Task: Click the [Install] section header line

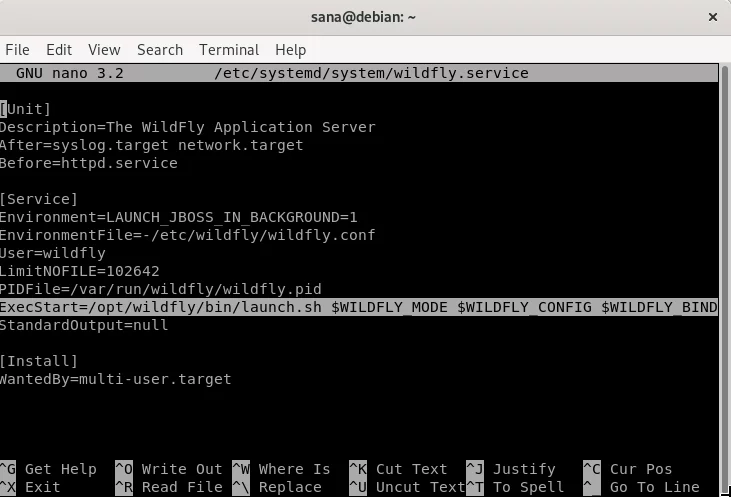Action: coord(39,361)
